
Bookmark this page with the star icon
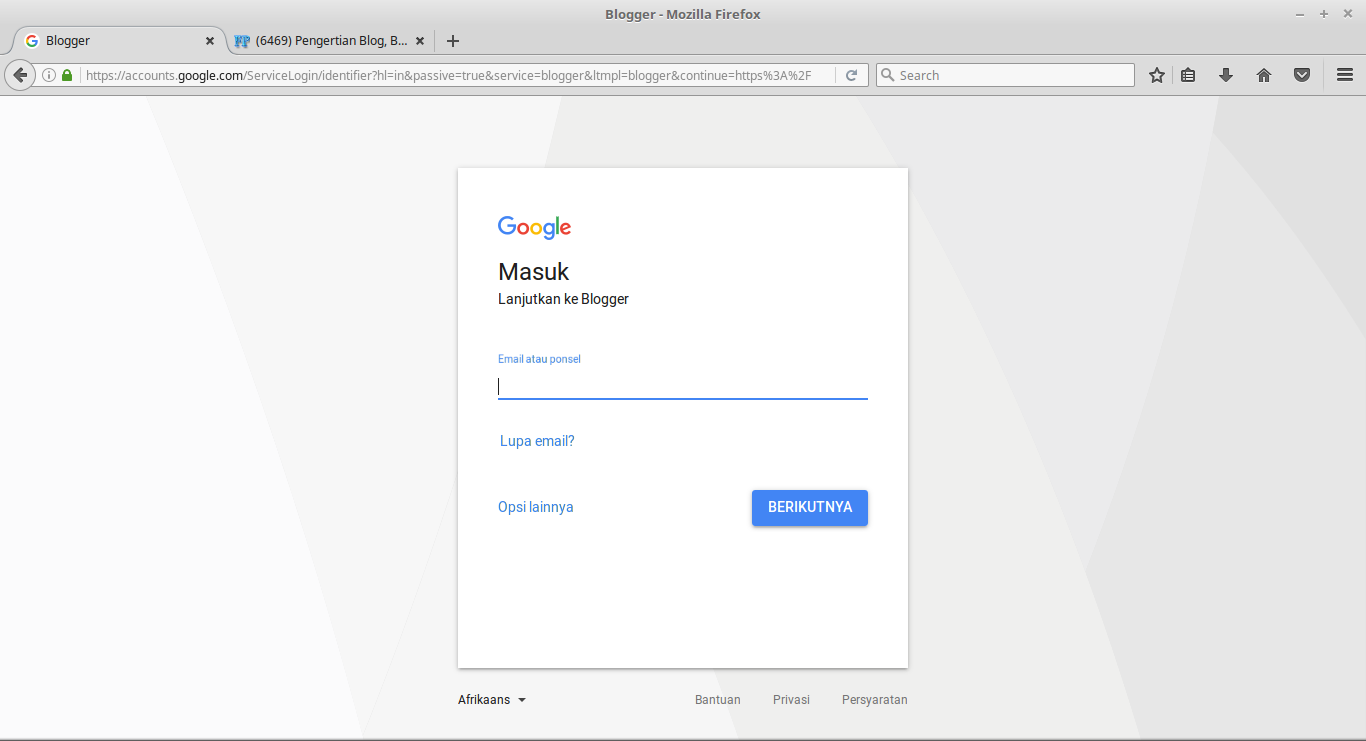pos(1157,75)
